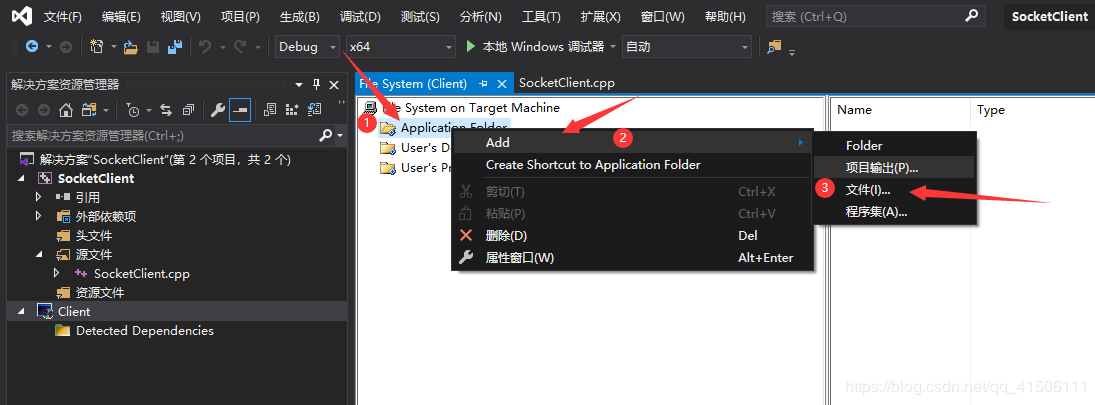Viewport: 1095px width, 405px height.
Task: Click the Home icon in Solution Explorer
Action: coord(66,110)
